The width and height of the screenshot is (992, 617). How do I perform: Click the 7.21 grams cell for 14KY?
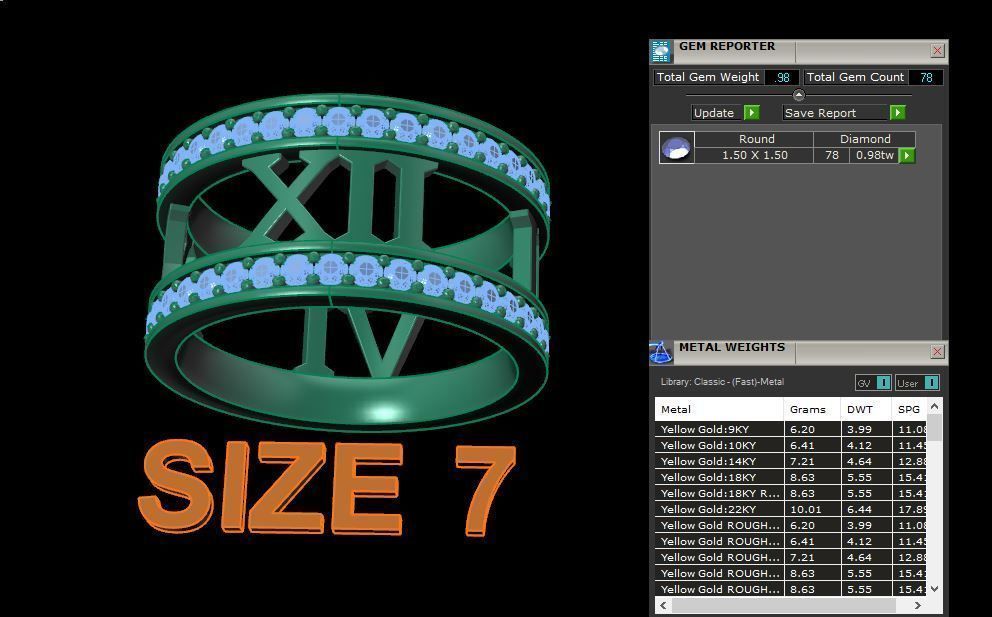(x=812, y=461)
